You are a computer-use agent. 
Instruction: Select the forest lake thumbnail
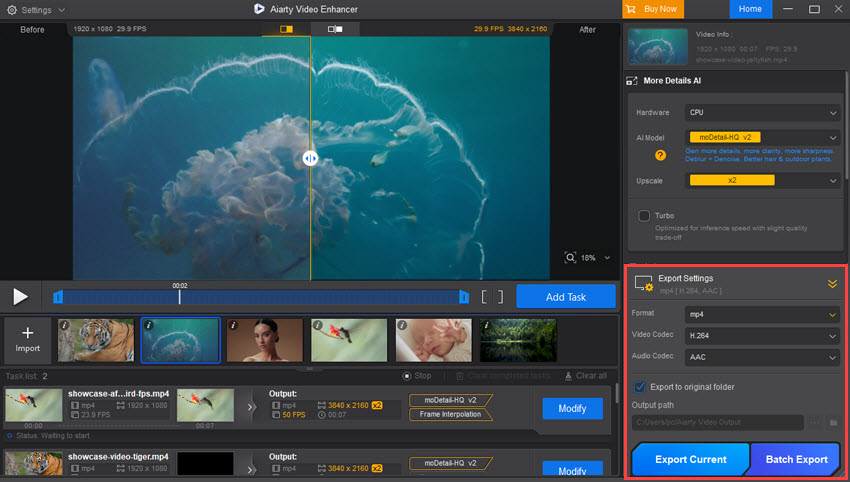click(x=518, y=340)
